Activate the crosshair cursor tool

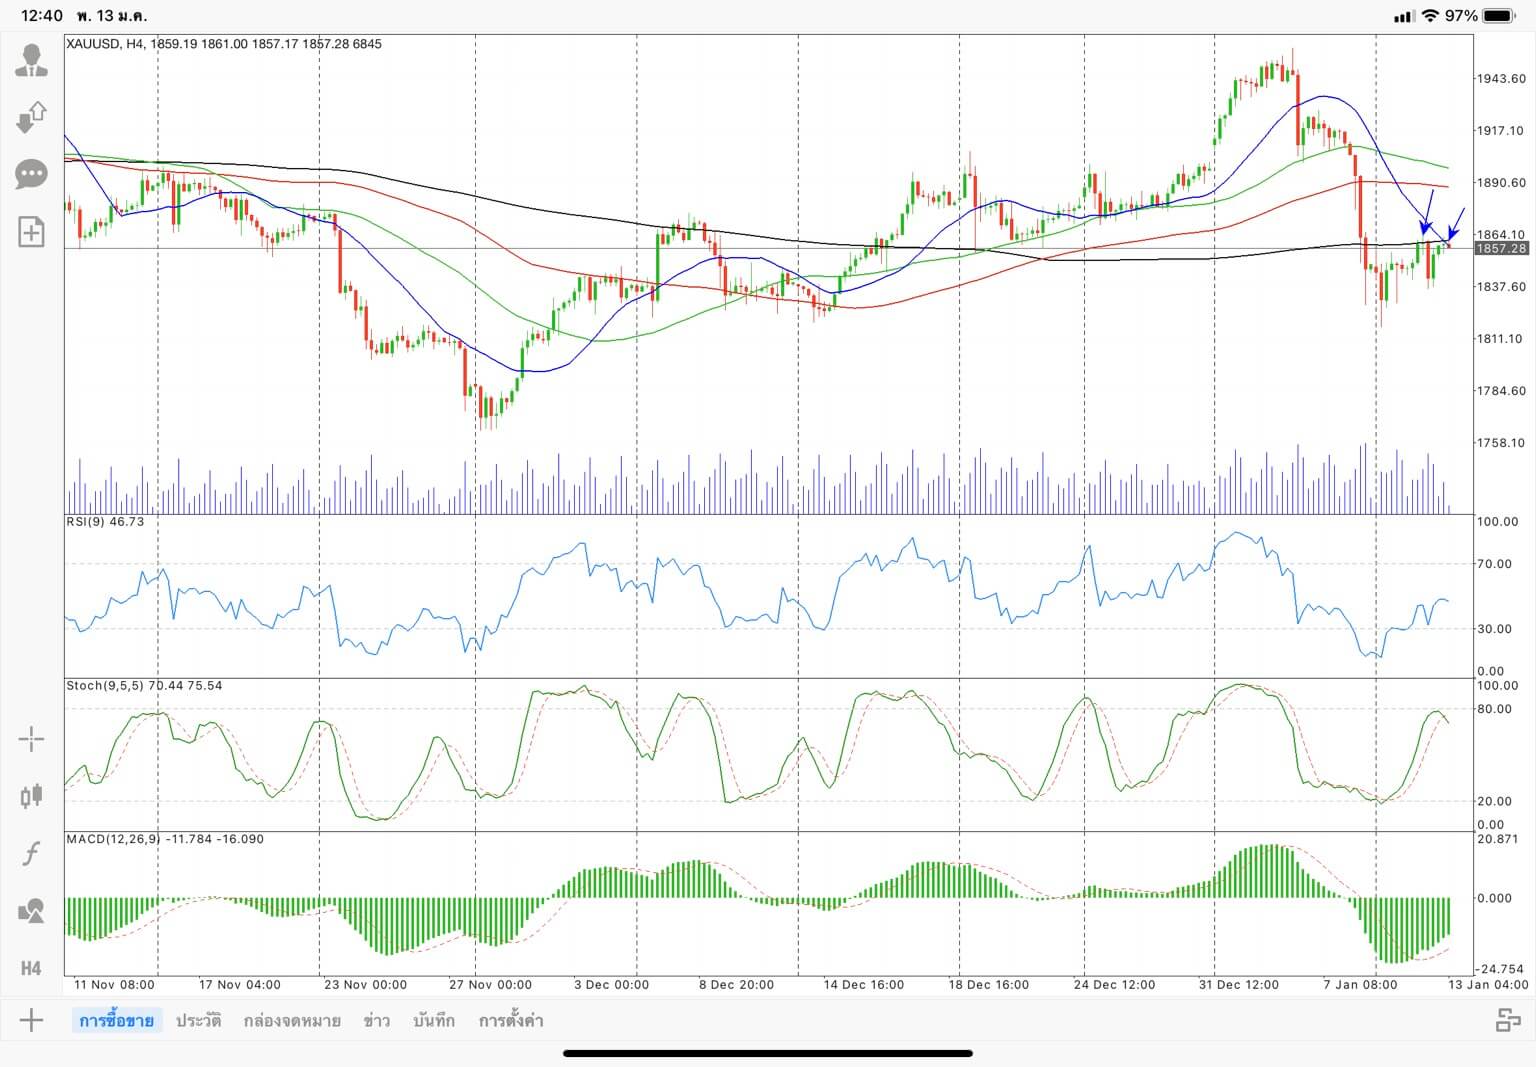point(31,740)
